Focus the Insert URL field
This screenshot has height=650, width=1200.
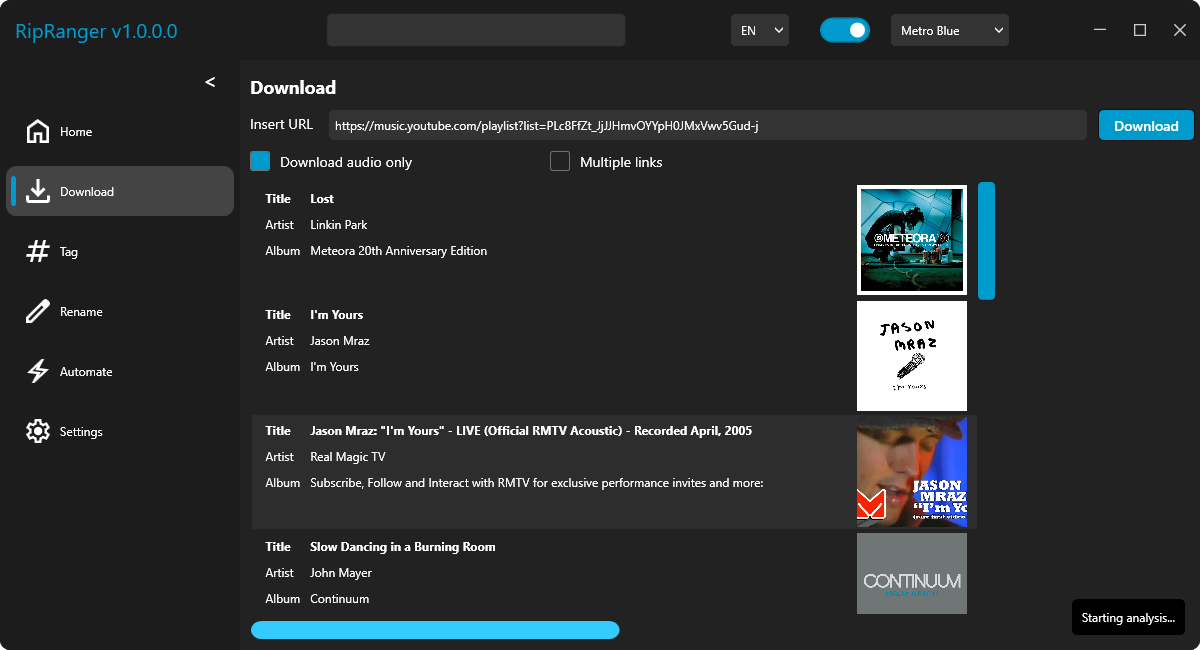coord(708,126)
